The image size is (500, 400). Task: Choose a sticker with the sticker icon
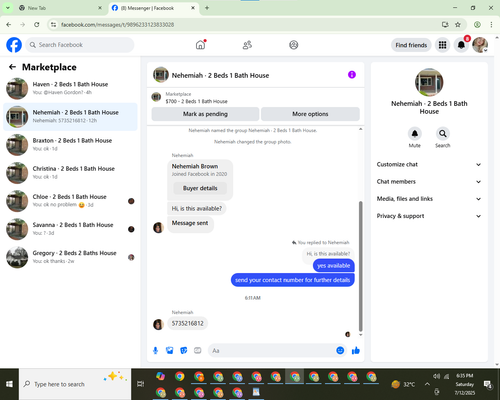(x=184, y=350)
